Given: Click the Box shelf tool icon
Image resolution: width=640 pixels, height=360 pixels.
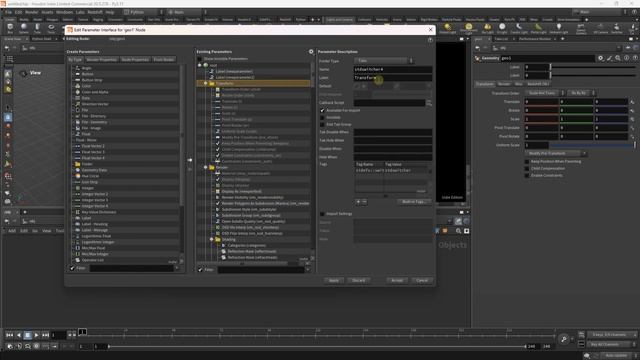Looking at the screenshot, I should 10,28.
